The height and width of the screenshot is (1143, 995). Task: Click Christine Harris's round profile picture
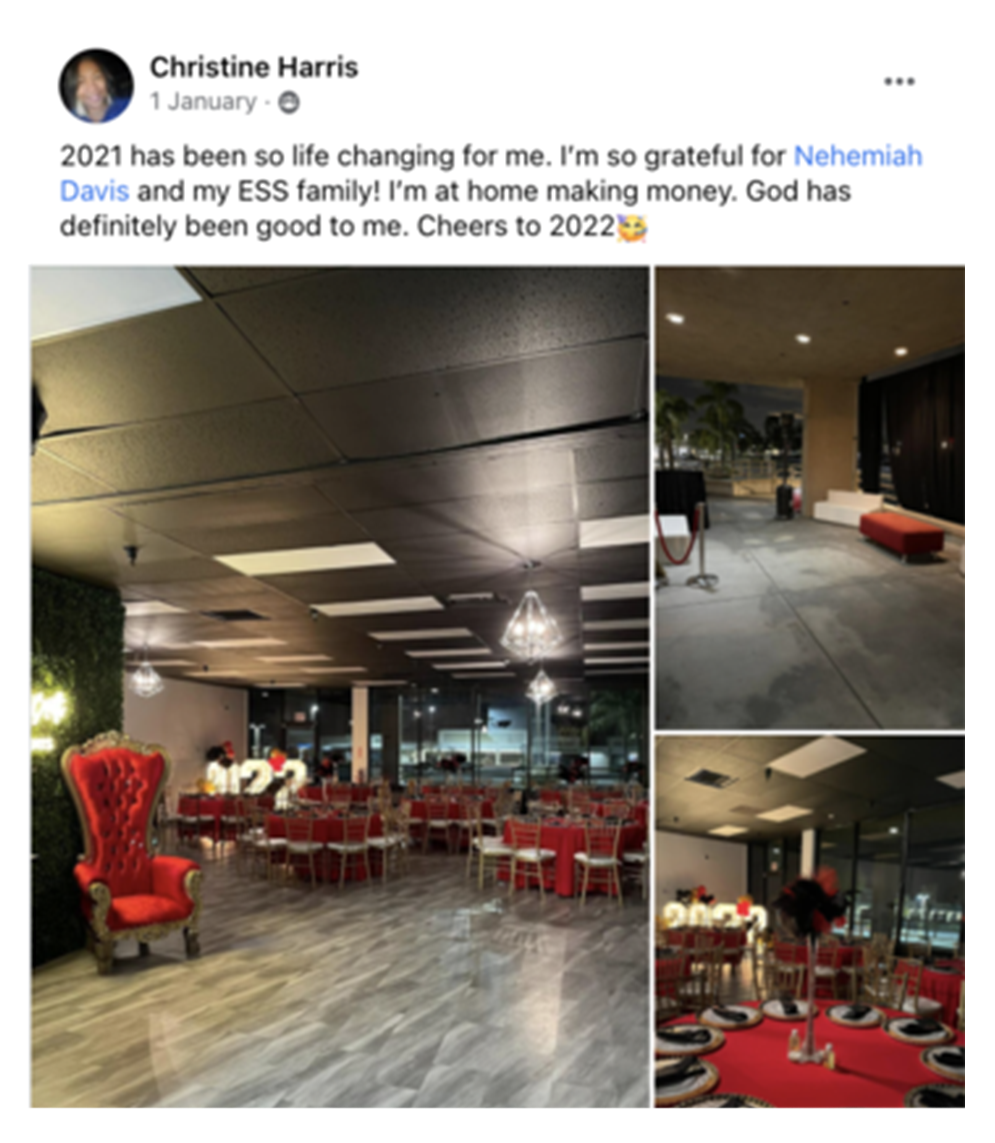pos(95,85)
